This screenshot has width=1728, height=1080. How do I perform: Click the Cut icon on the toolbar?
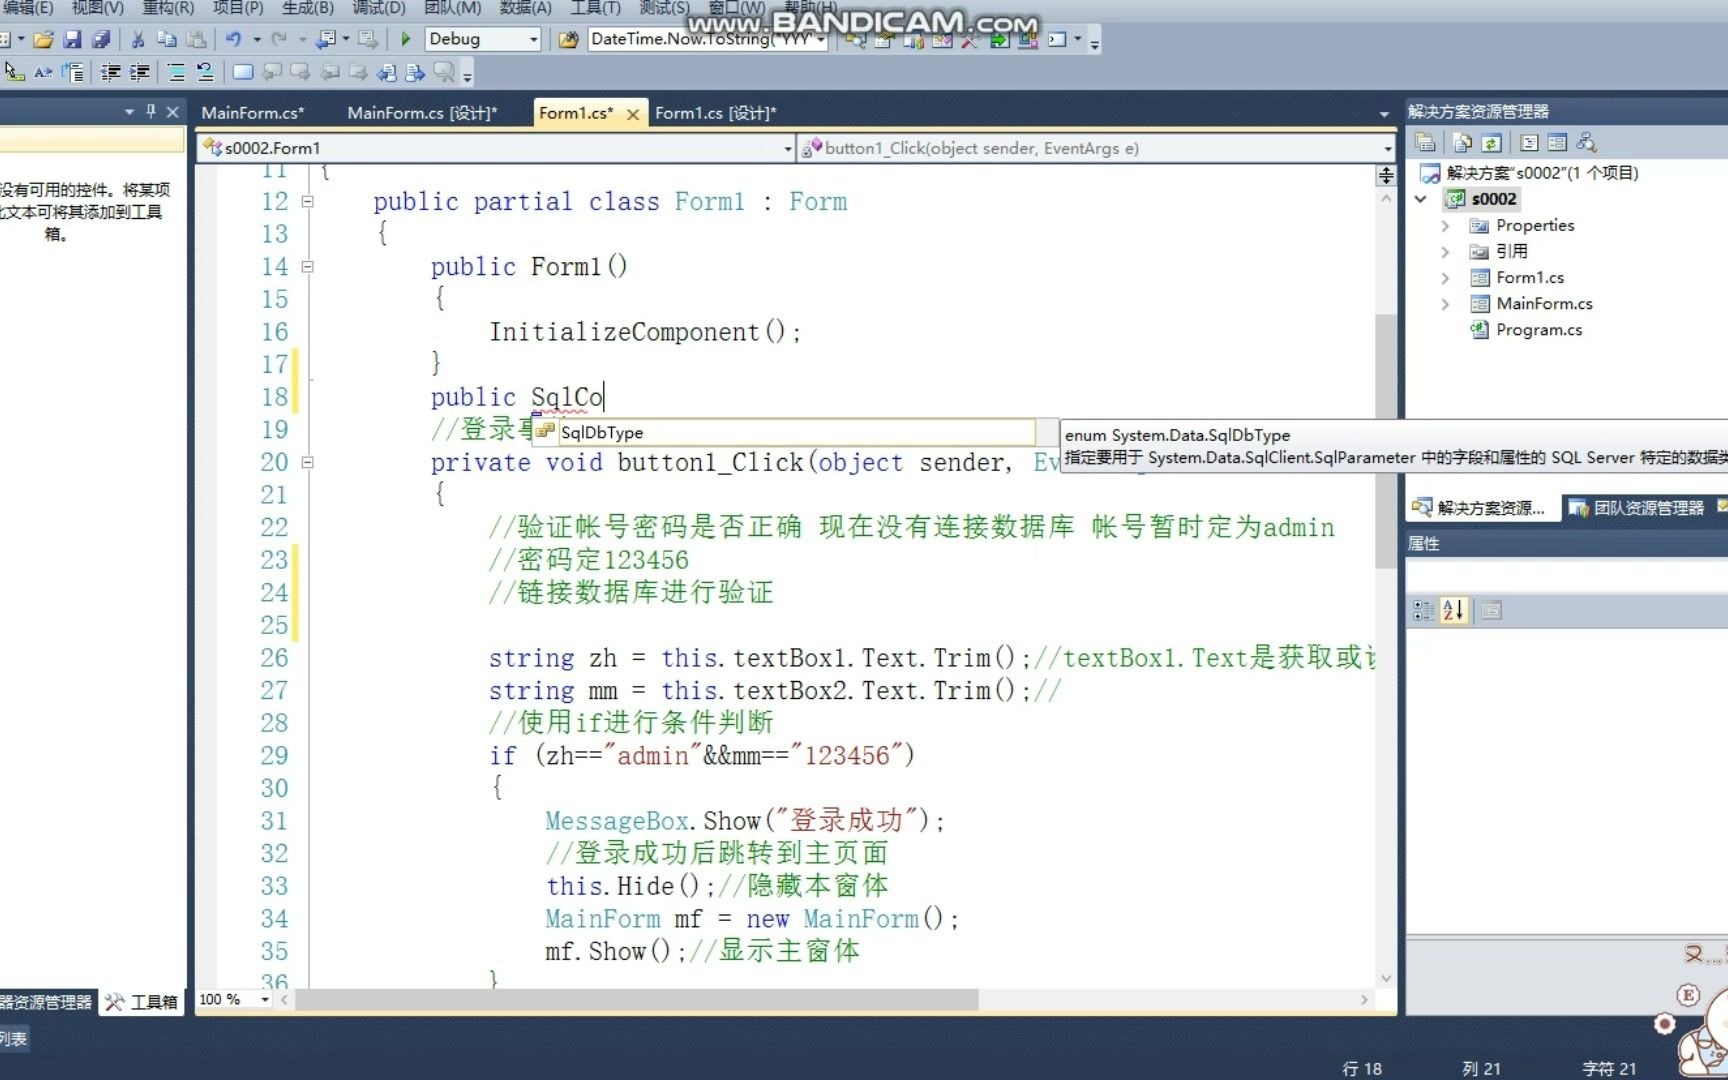pos(137,40)
